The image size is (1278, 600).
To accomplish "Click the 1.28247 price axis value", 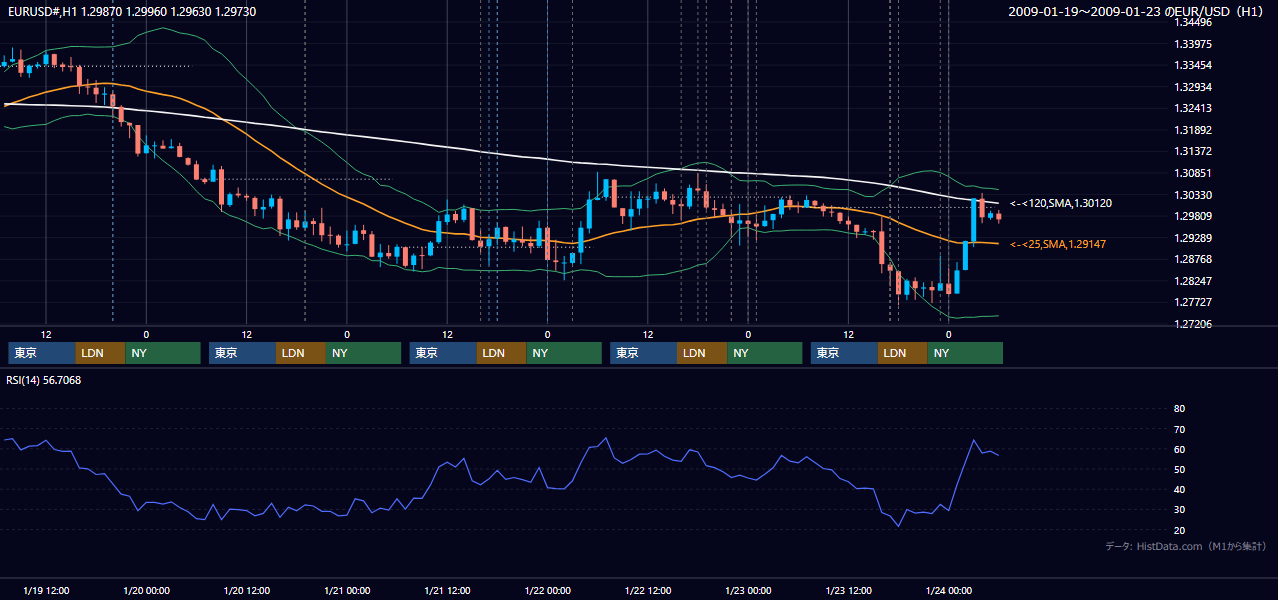I will point(1193,281).
